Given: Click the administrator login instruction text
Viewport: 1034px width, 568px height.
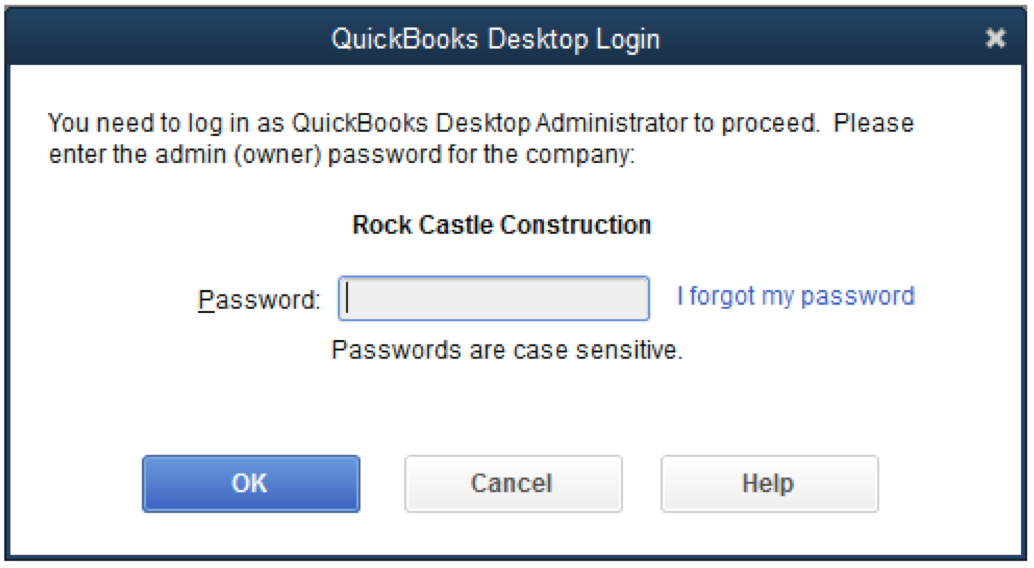Looking at the screenshot, I should click(x=481, y=139).
